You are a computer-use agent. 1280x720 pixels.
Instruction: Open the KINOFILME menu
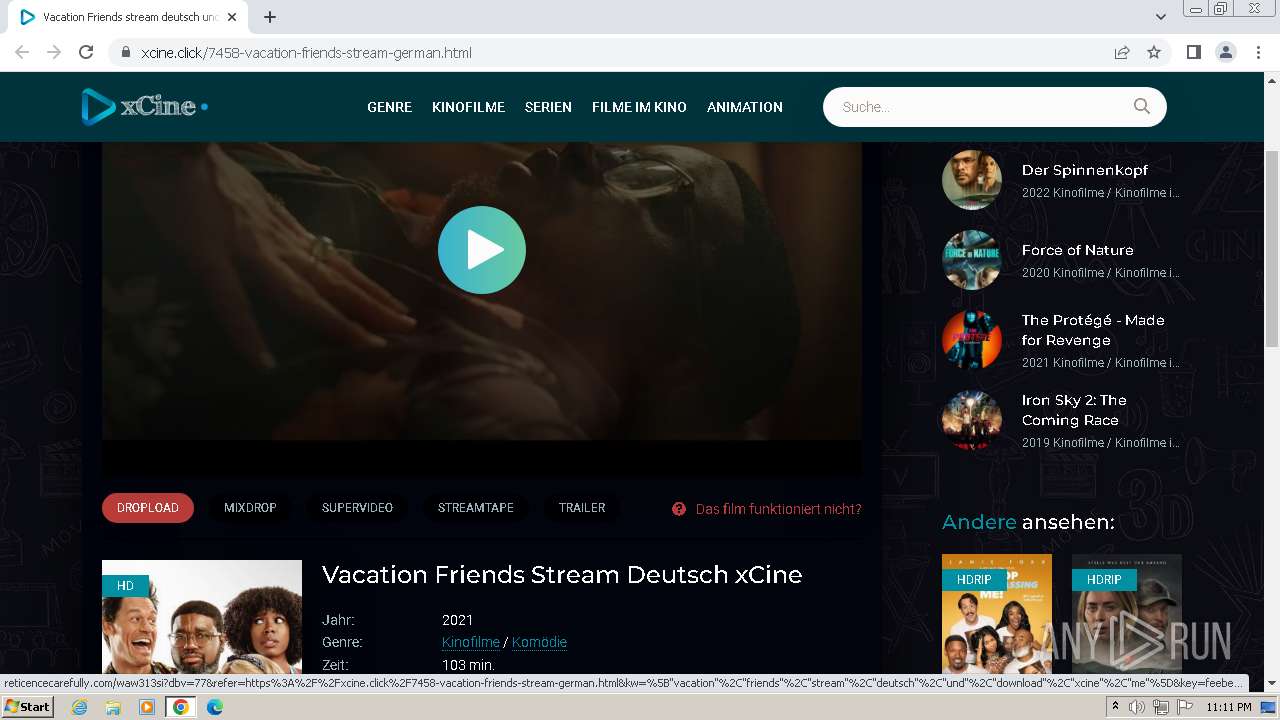468,107
